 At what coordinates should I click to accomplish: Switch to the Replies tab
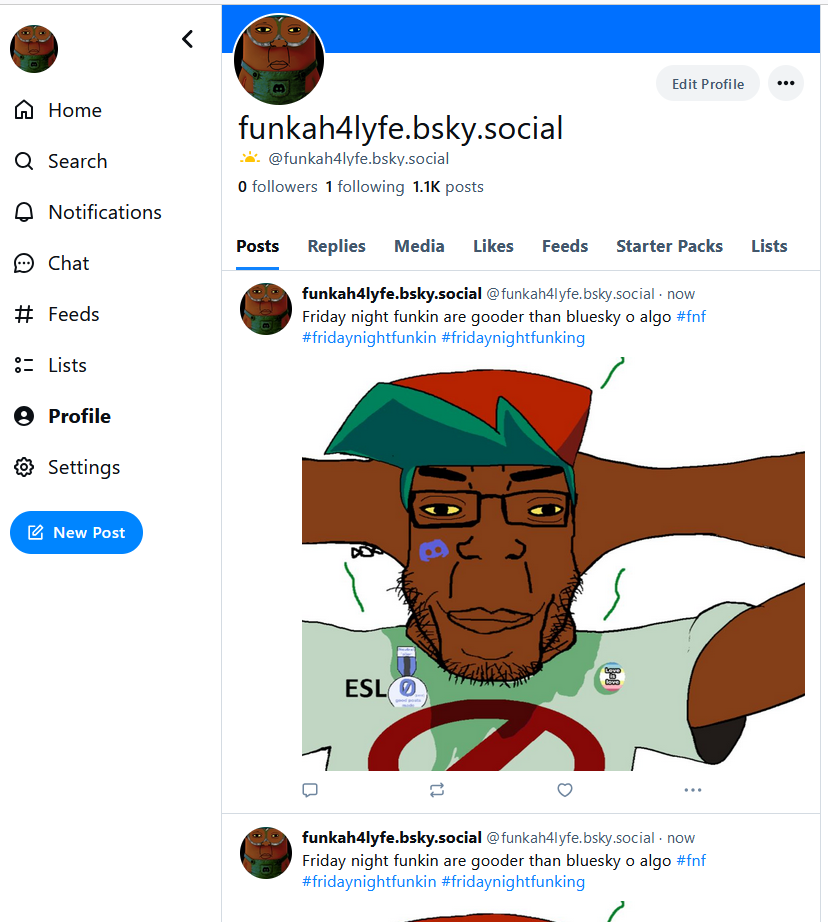click(336, 246)
